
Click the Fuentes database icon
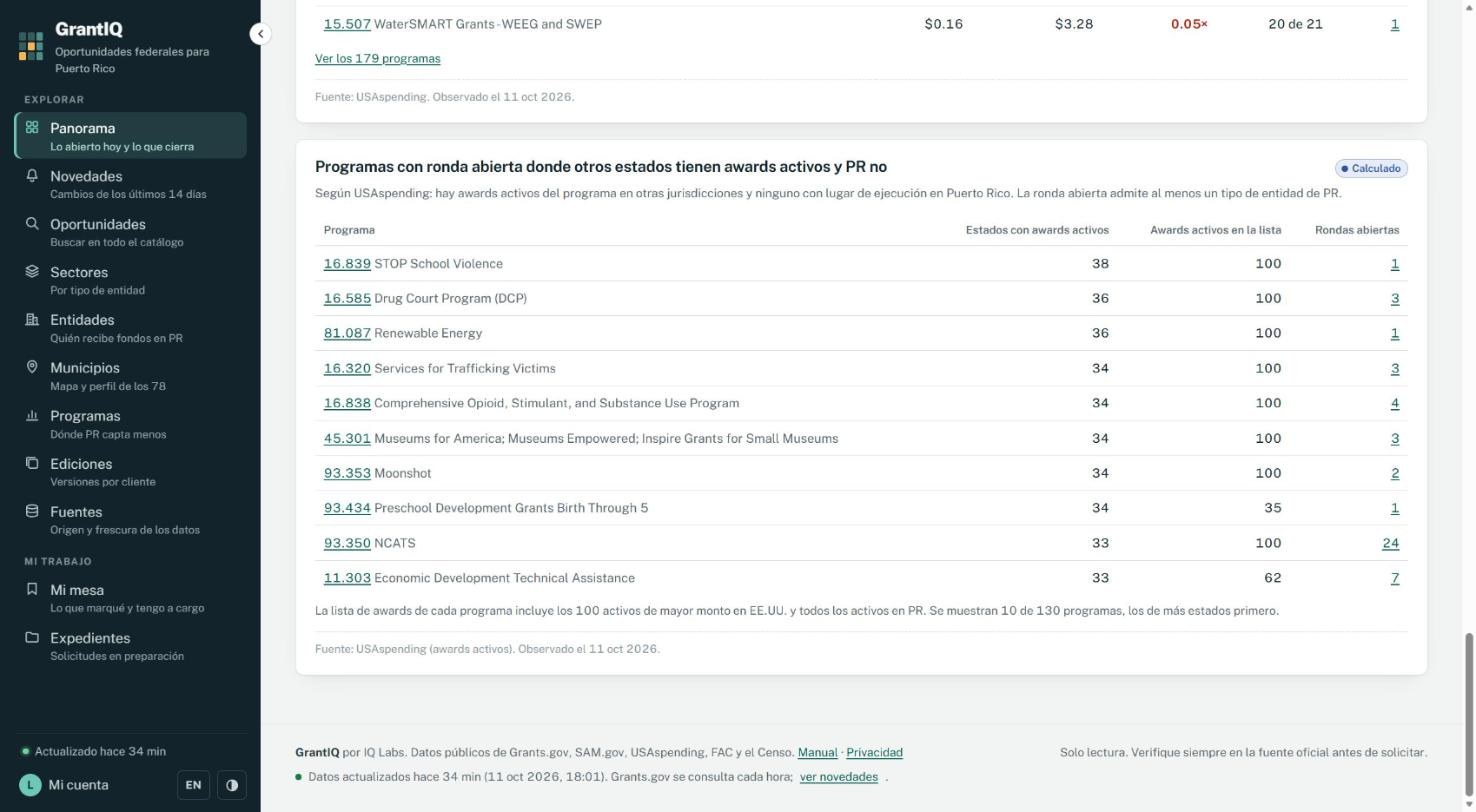[x=32, y=511]
